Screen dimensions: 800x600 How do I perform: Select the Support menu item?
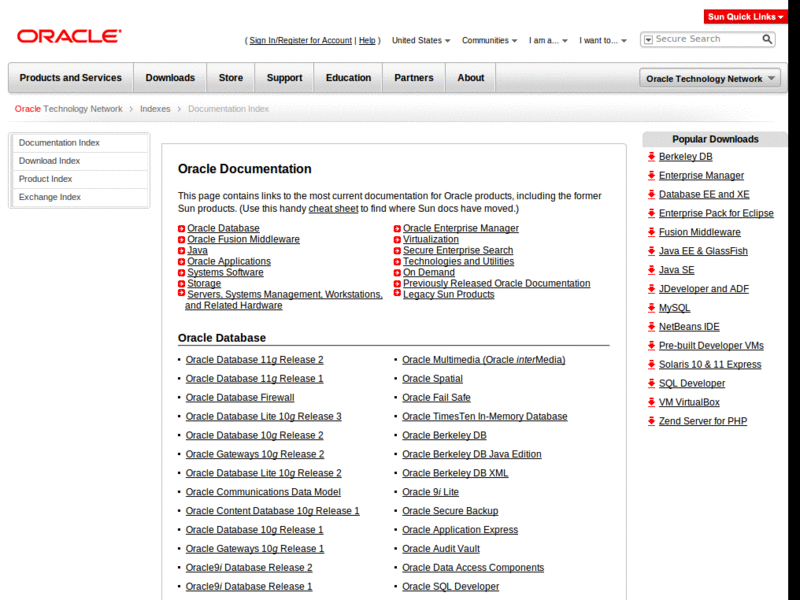tap(284, 78)
